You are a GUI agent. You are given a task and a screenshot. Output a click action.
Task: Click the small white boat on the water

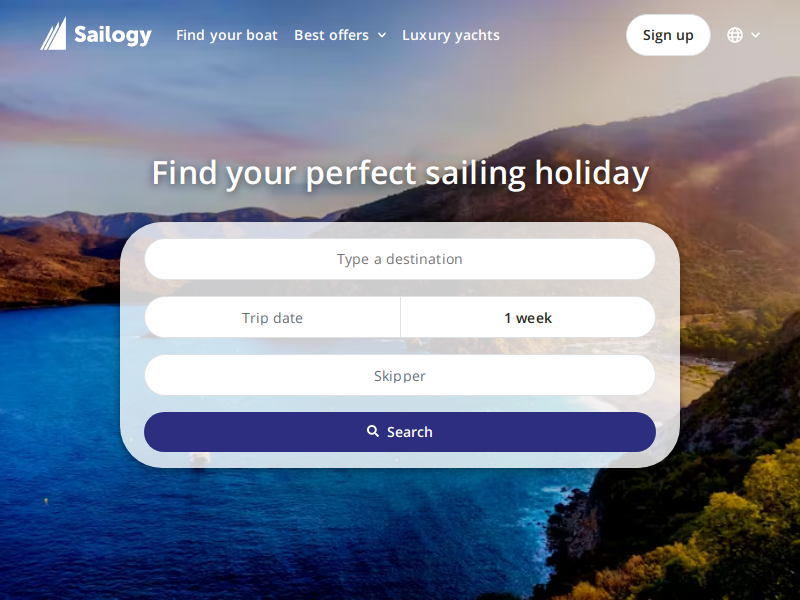(x=199, y=458)
